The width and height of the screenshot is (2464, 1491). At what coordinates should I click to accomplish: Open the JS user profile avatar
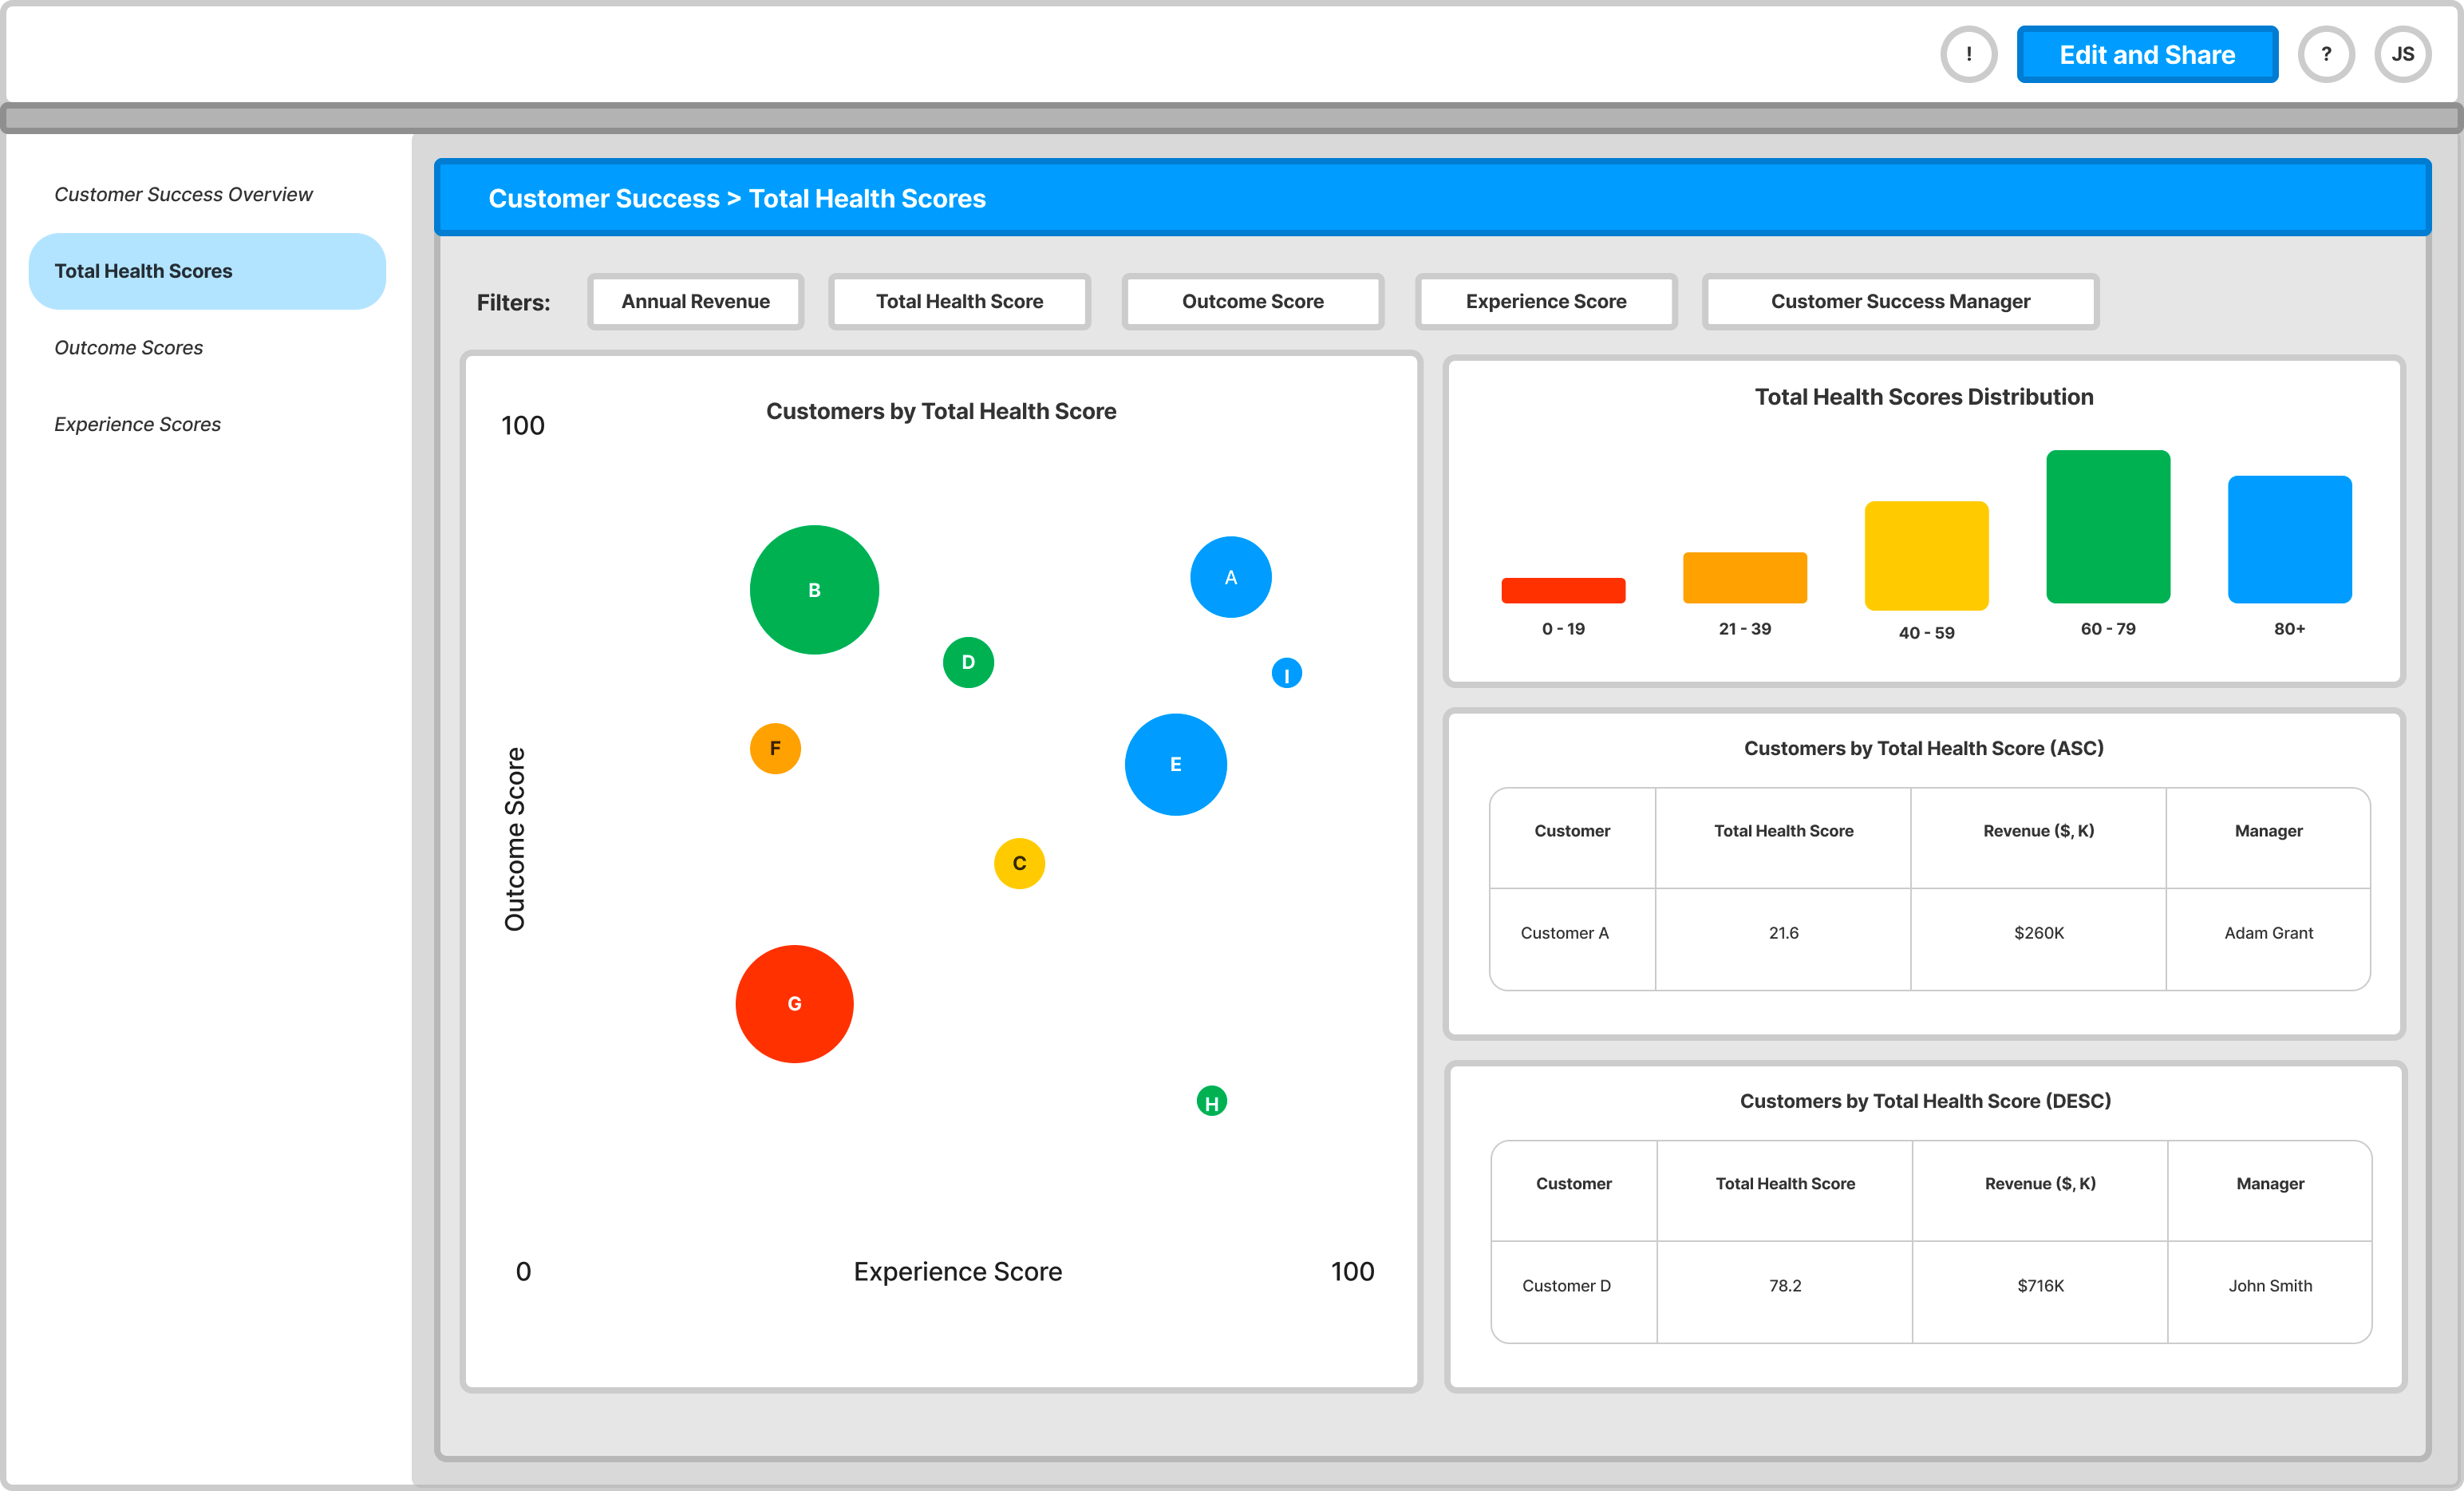point(2402,54)
